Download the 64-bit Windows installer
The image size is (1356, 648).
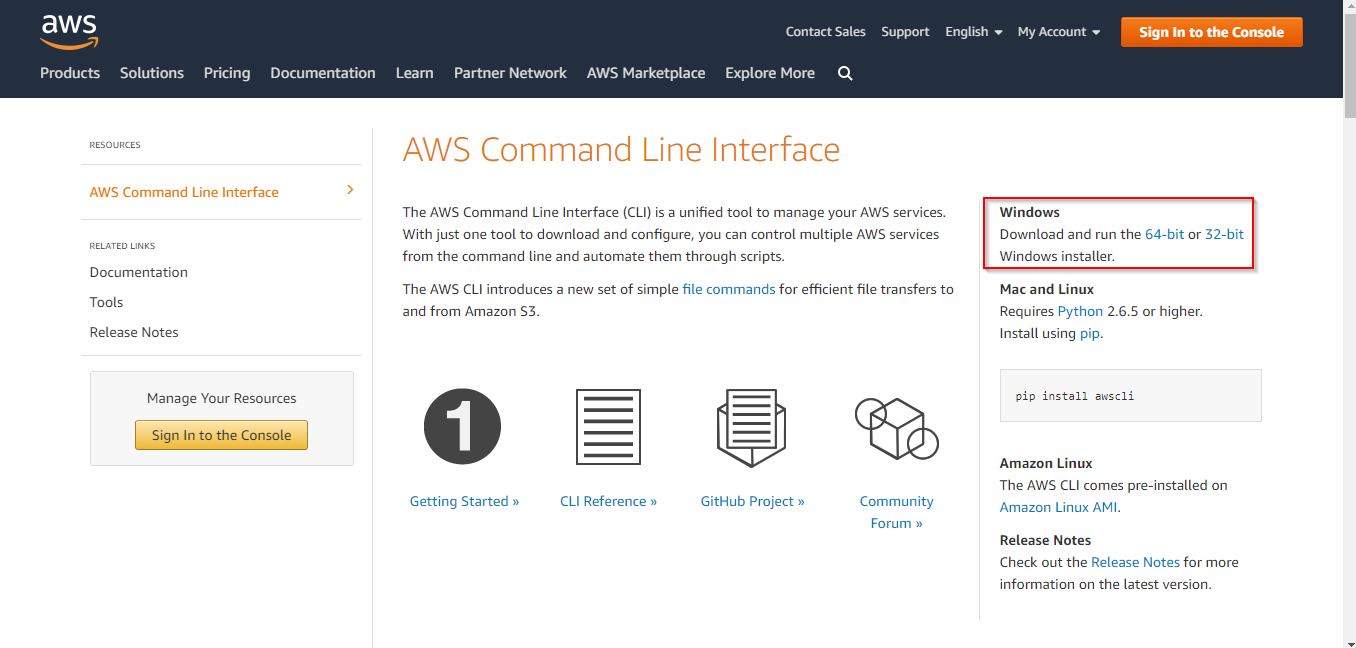[1166, 233]
